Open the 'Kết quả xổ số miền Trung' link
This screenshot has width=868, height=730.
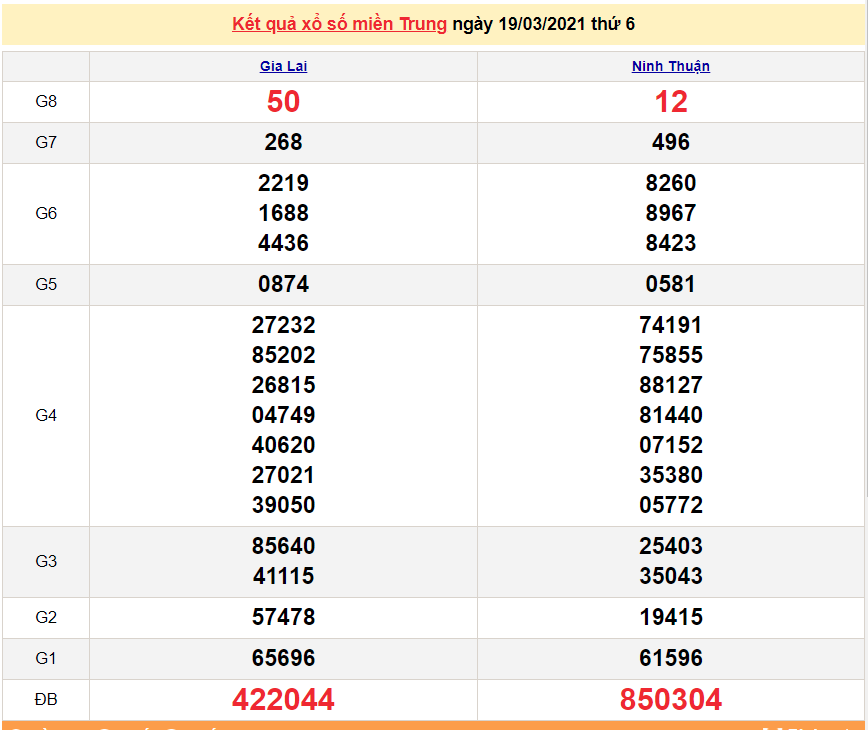click(339, 24)
